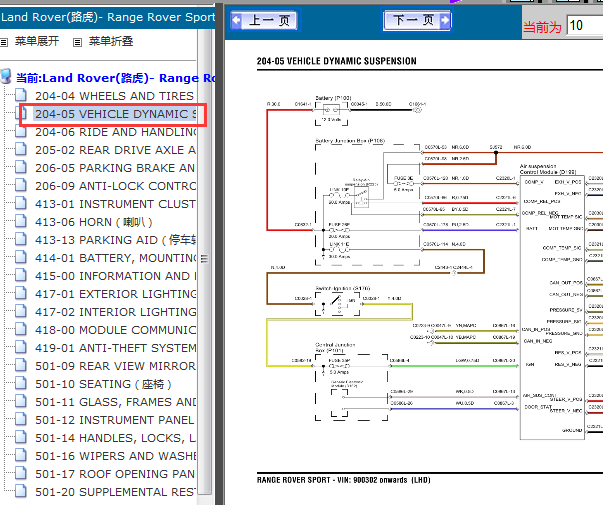Click document icon next to 418-00 MODULE

21,329
